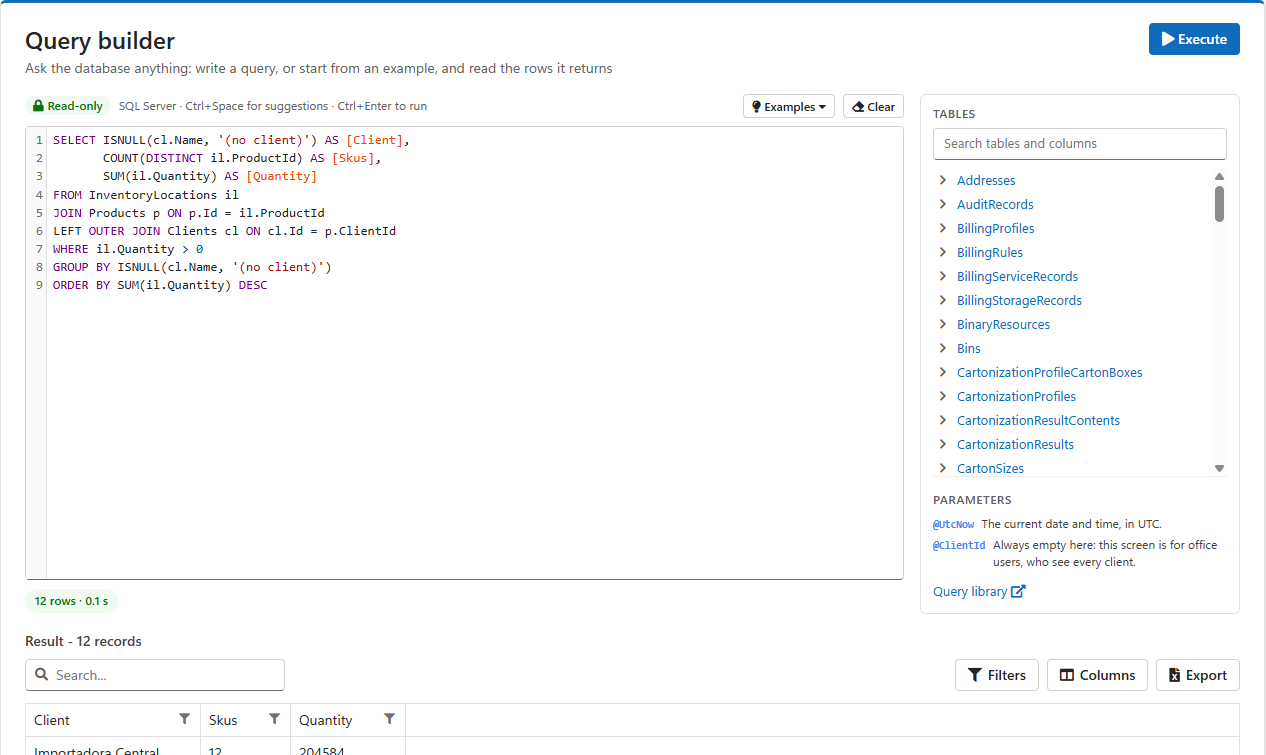Open filter for the Quantity column
Image resolution: width=1266 pixels, height=755 pixels.
click(x=389, y=719)
